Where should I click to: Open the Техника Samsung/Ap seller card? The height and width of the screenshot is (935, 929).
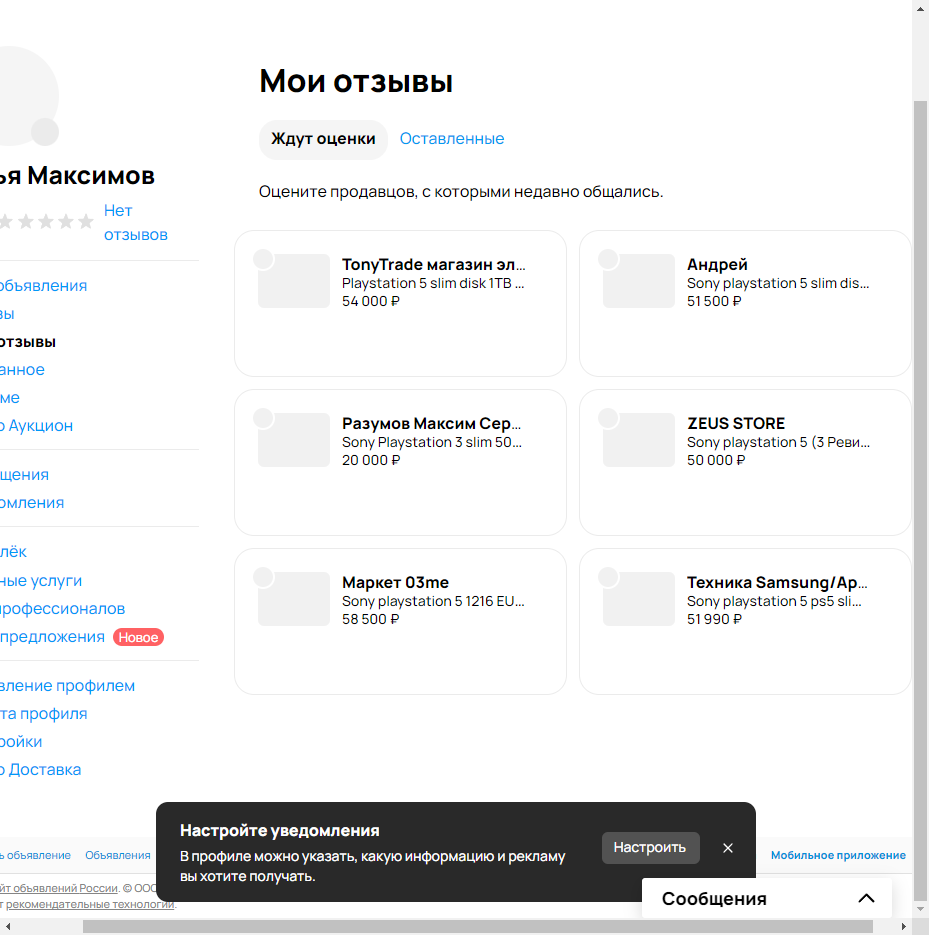745,621
